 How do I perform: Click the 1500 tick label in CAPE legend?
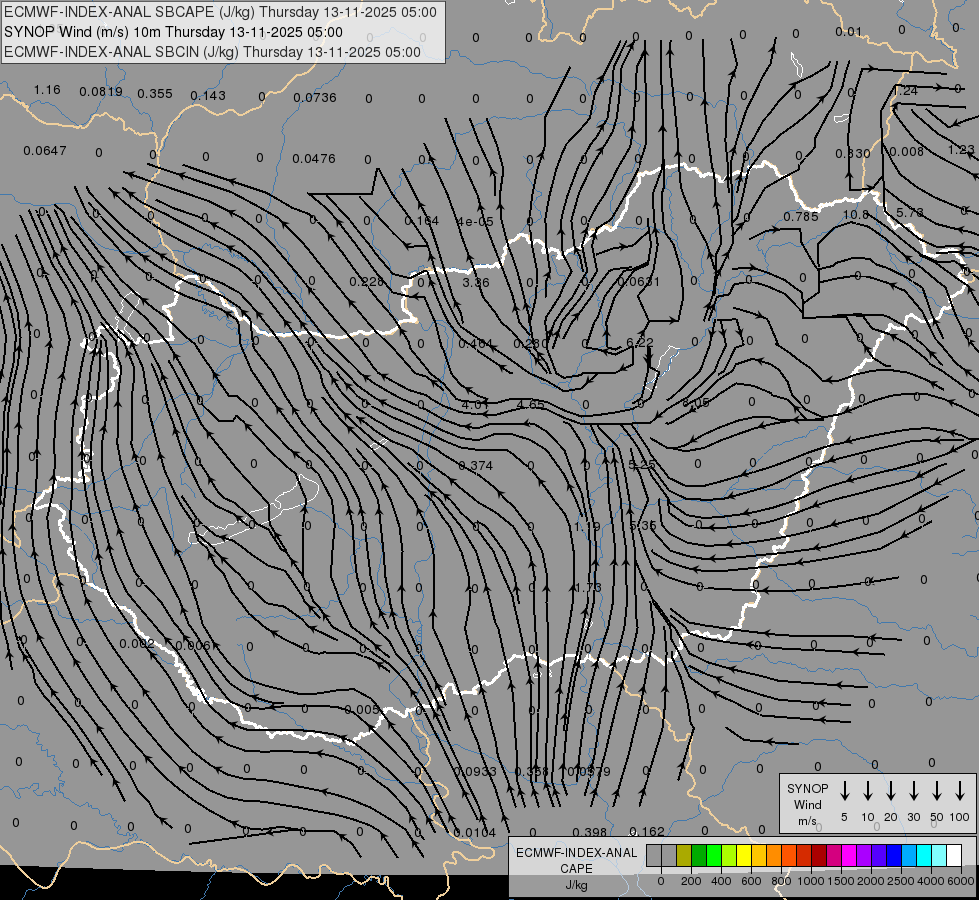pyautogui.click(x=841, y=881)
